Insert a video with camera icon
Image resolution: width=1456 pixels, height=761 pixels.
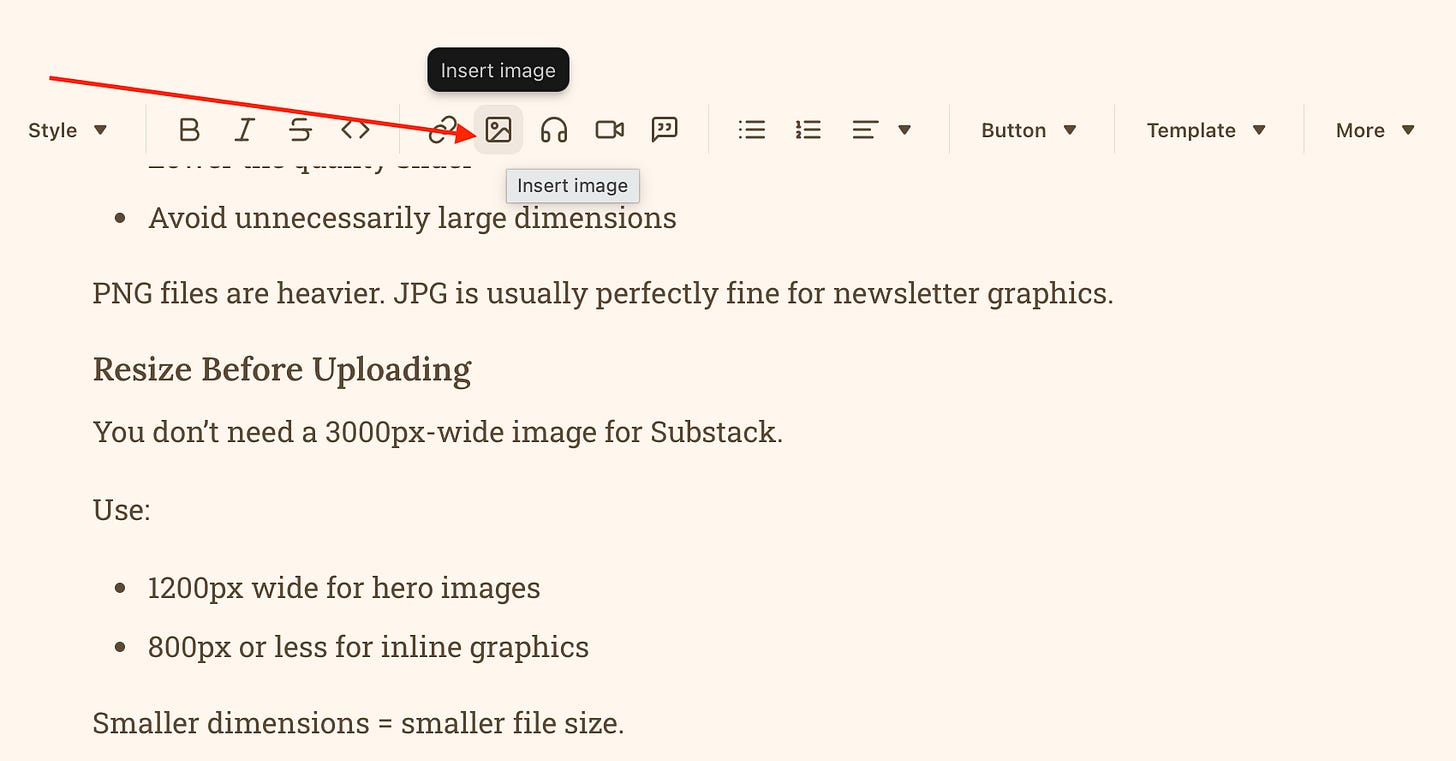pos(609,130)
